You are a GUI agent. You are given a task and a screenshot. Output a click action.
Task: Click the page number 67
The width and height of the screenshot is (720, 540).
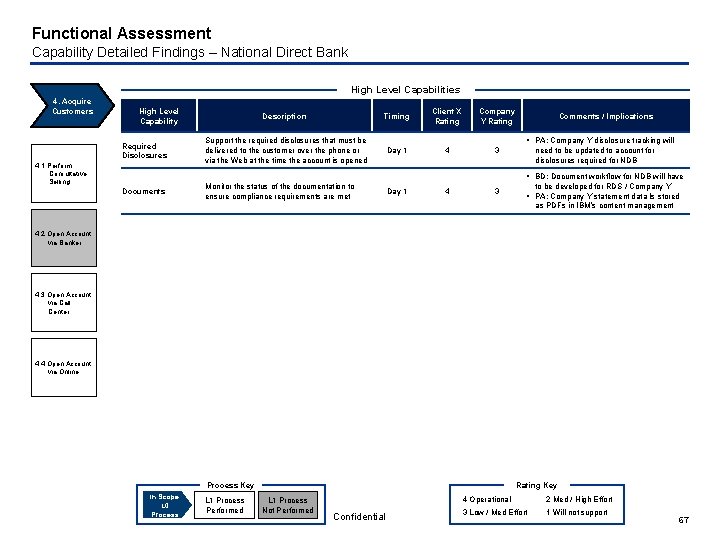pyautogui.click(x=684, y=520)
